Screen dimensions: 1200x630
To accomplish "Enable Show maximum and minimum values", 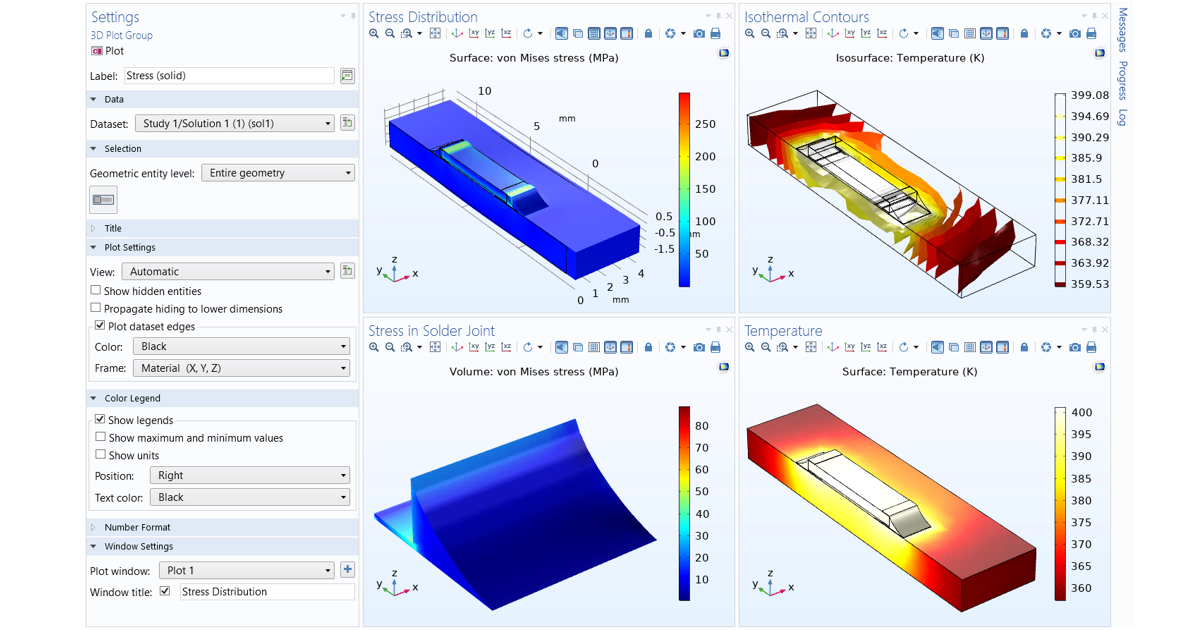I will 100,438.
